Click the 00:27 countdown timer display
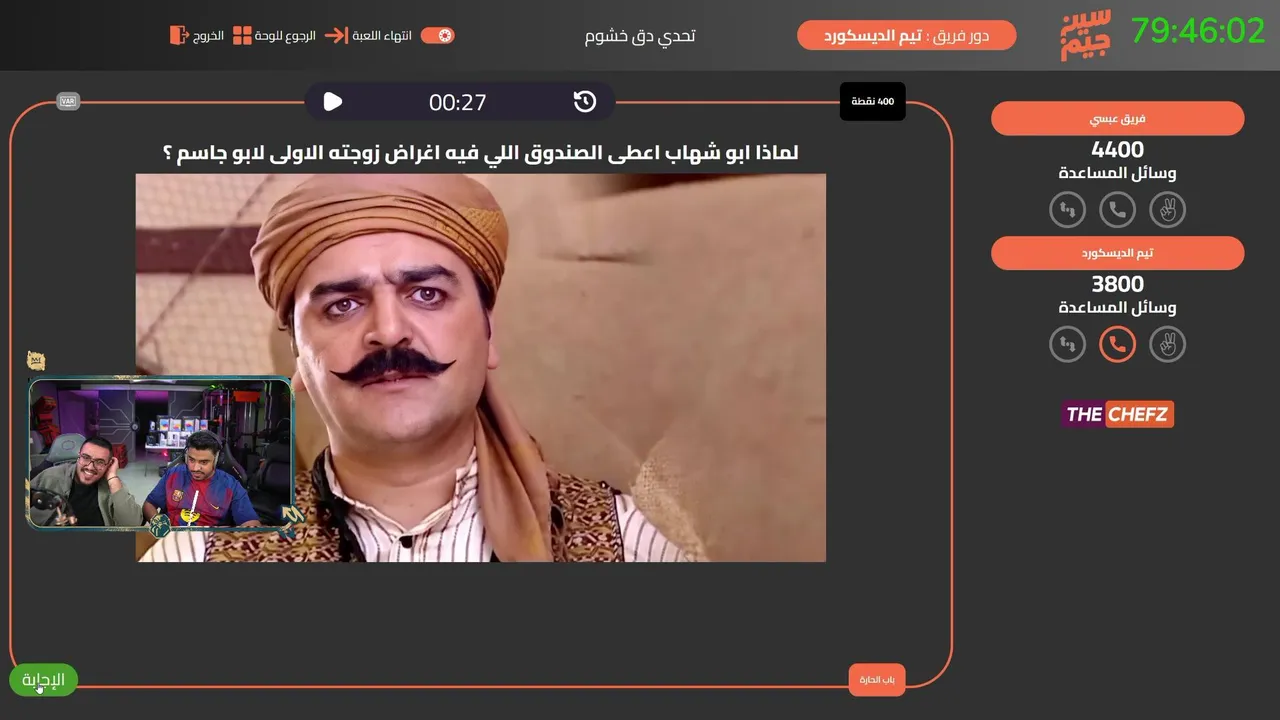1280x720 pixels. (x=458, y=102)
